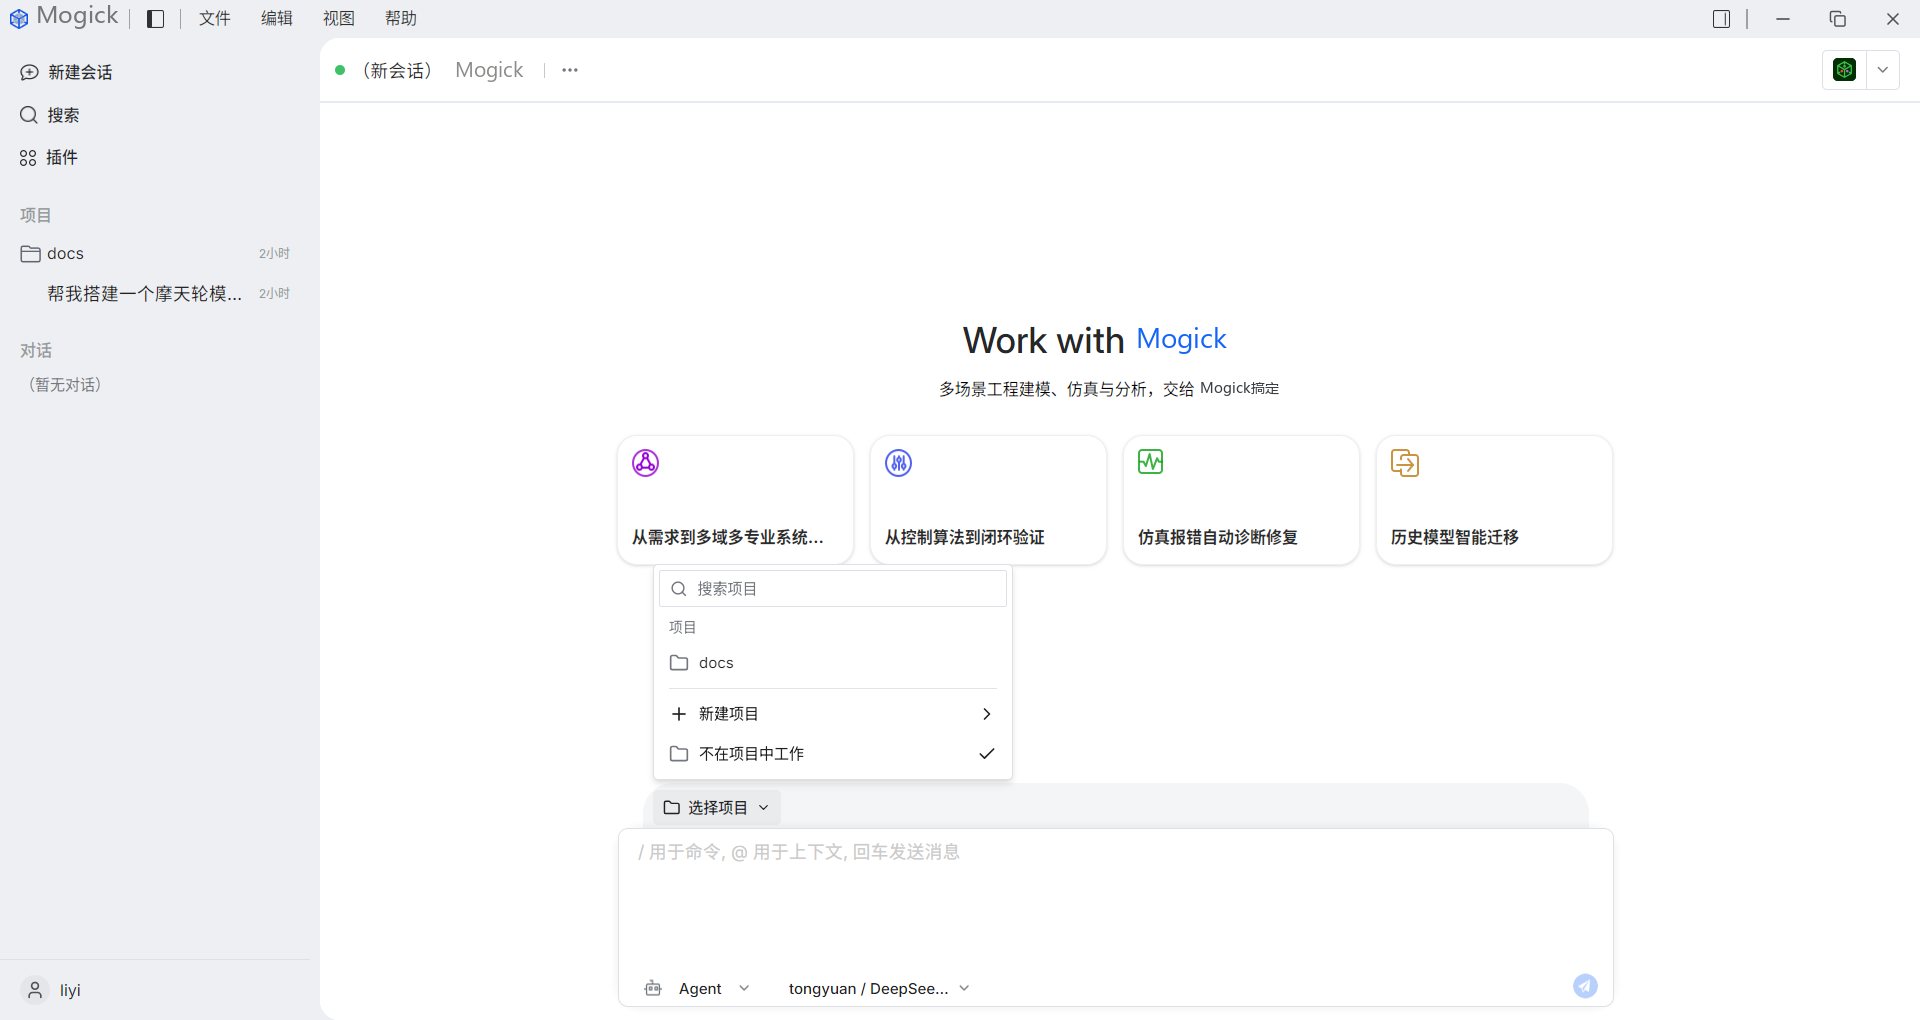
Task: Choose the 历史模型智能迁移 card
Action: pos(1494,500)
